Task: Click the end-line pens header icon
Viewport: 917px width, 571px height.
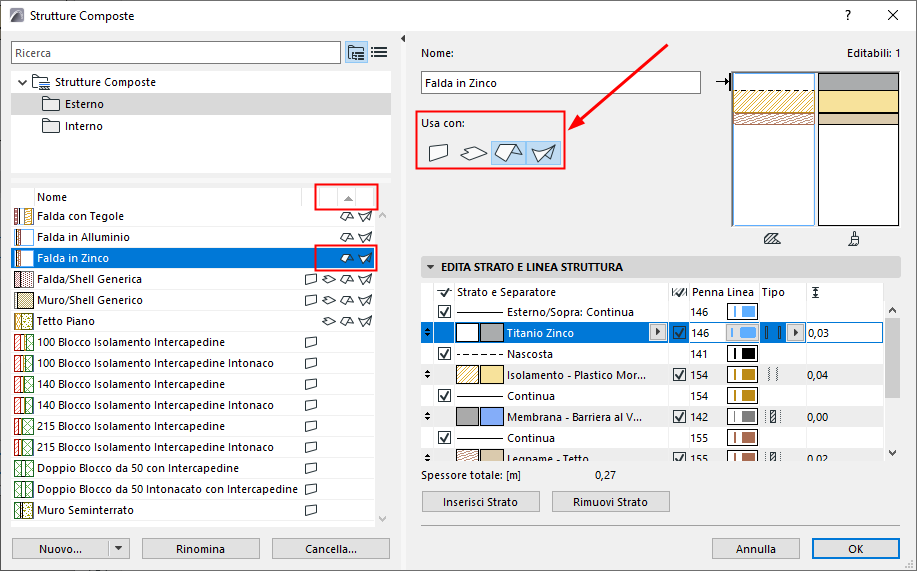Action: [679, 292]
